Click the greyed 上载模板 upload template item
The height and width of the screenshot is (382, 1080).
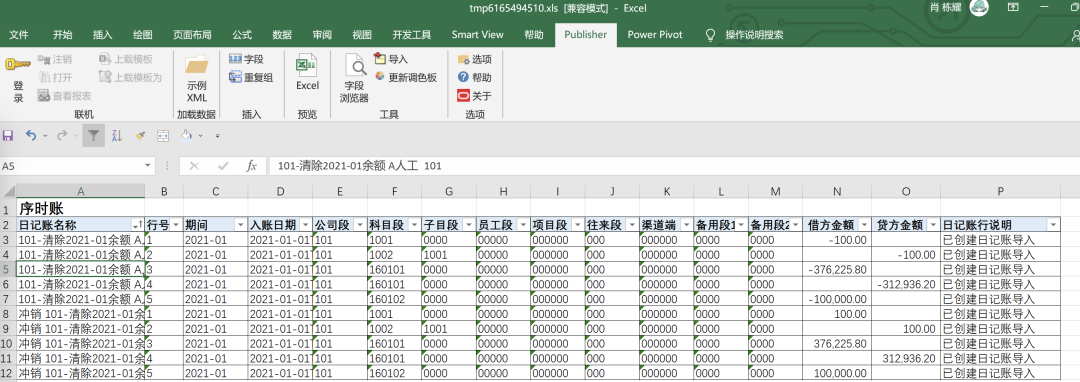pos(126,60)
